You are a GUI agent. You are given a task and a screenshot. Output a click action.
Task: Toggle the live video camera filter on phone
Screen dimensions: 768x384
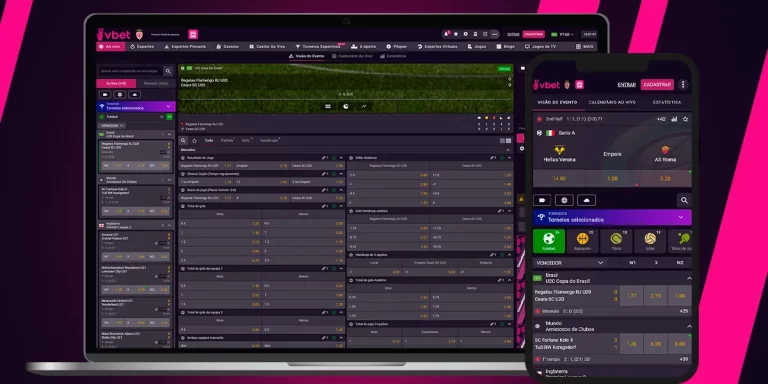[x=542, y=200]
